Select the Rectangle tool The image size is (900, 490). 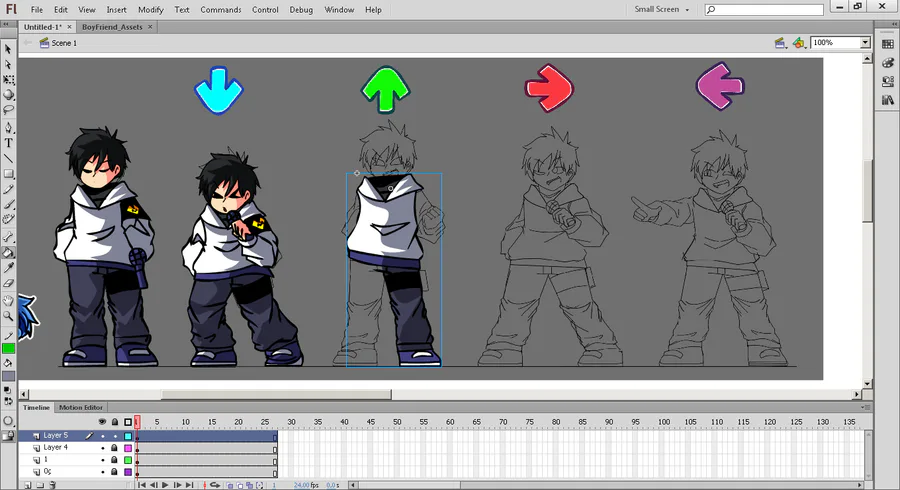9,174
